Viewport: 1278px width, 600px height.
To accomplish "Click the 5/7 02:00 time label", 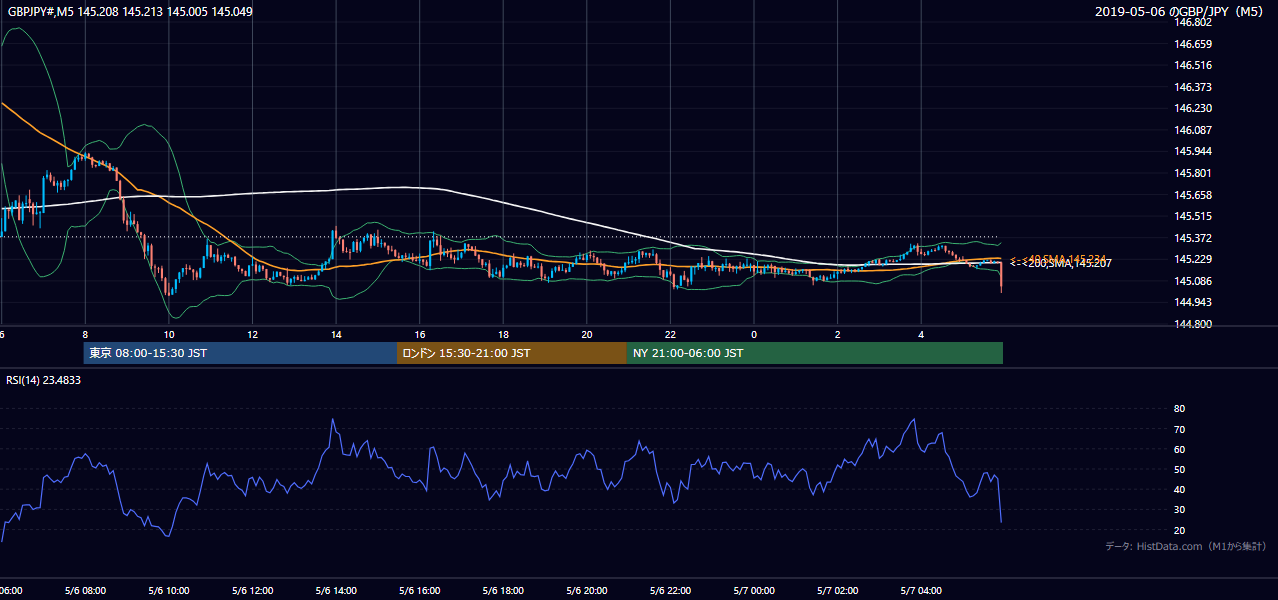I will (838, 590).
